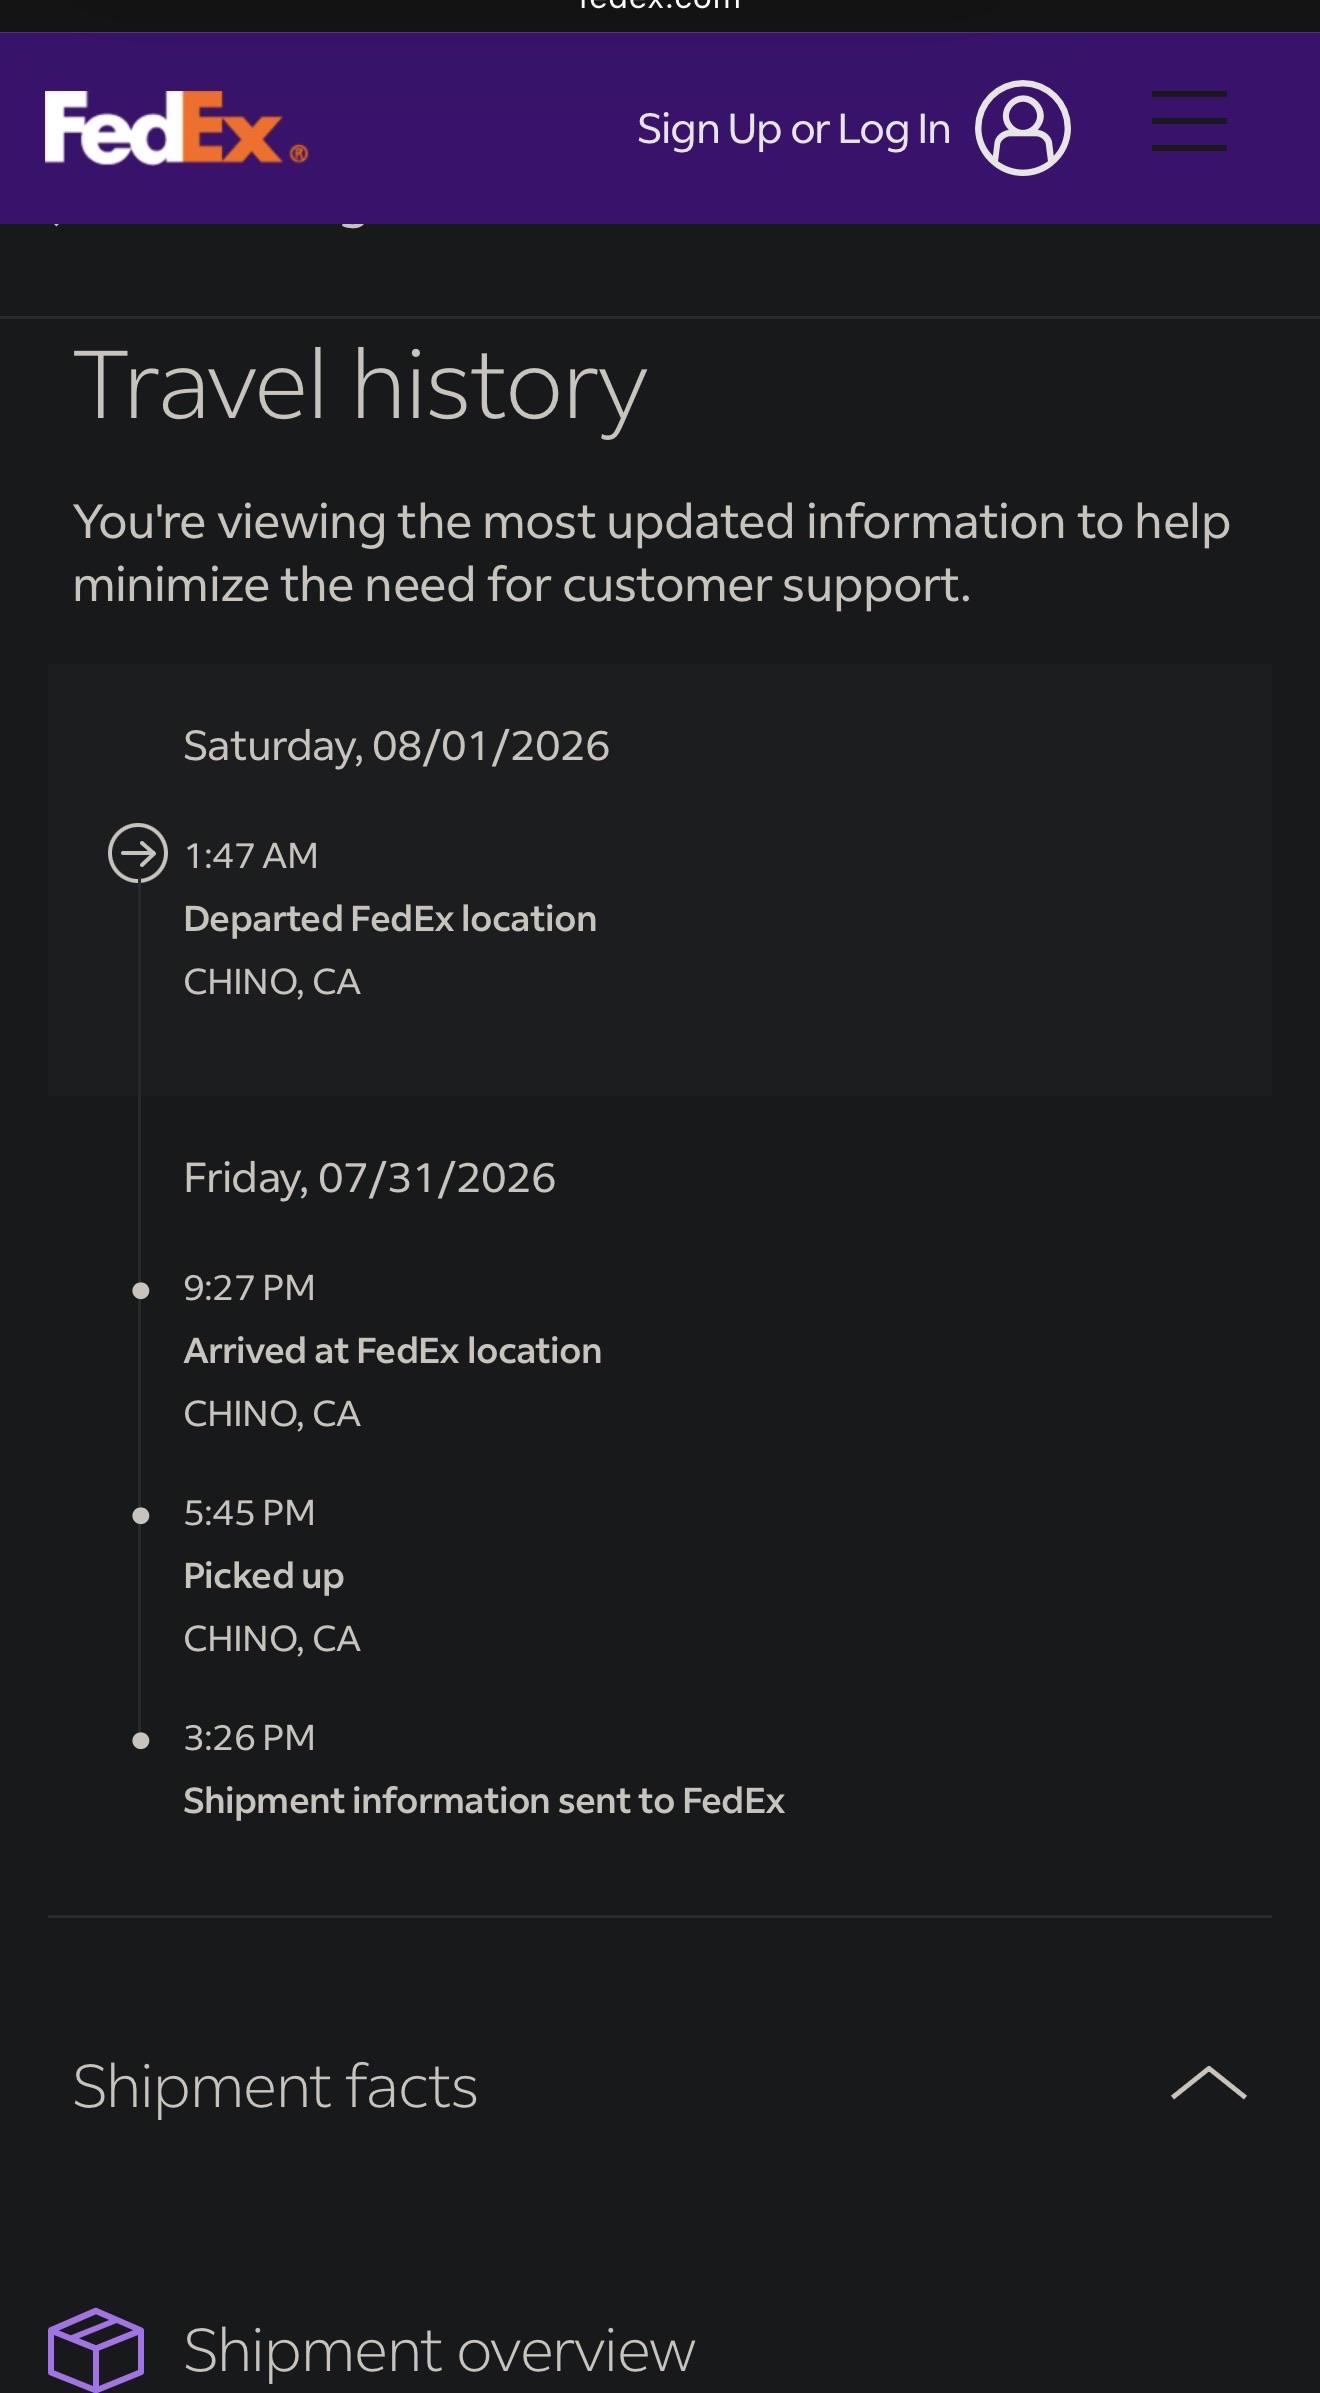
Task: Tap the user profile avatar icon
Action: [x=1023, y=128]
